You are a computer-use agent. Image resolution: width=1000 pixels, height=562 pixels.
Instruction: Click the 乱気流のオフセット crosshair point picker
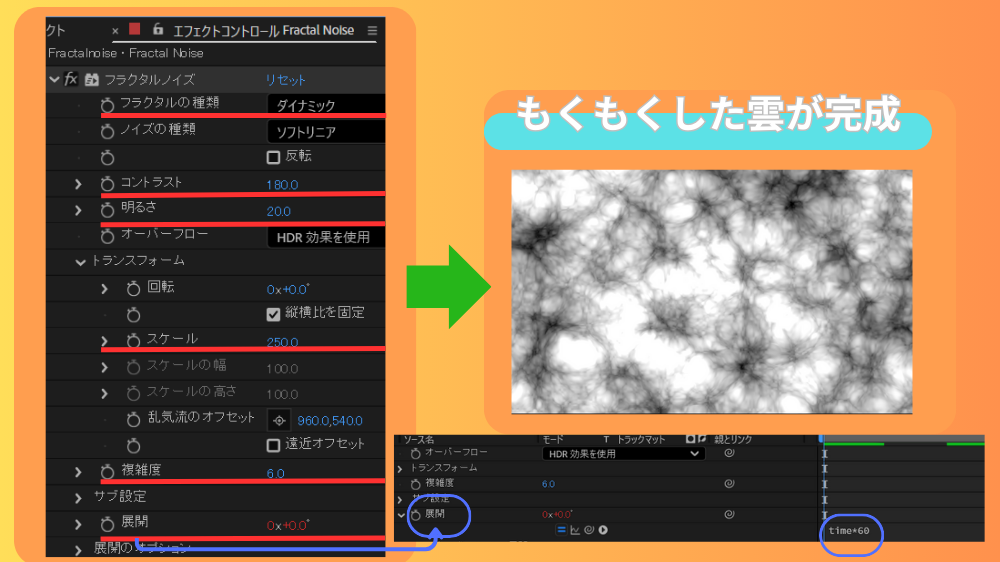coord(279,420)
